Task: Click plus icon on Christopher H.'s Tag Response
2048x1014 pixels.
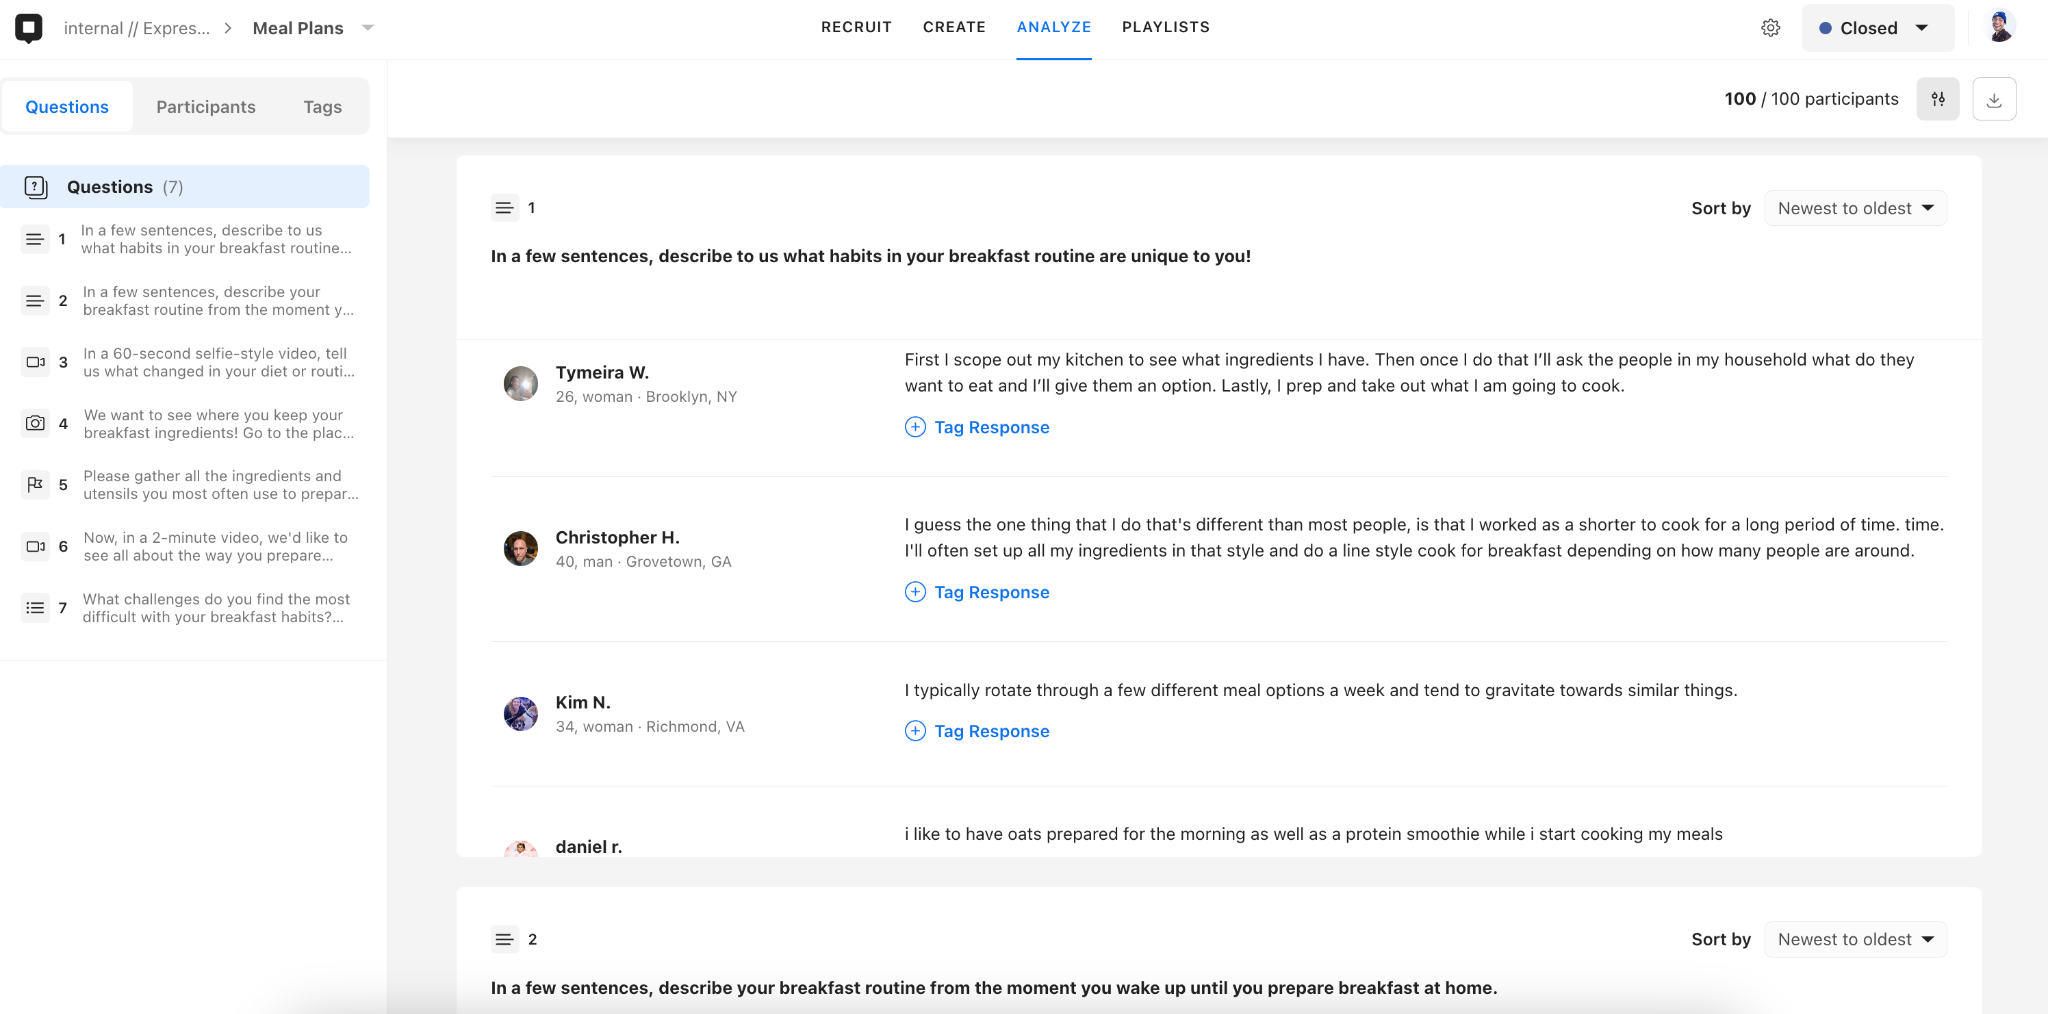Action: (x=915, y=592)
